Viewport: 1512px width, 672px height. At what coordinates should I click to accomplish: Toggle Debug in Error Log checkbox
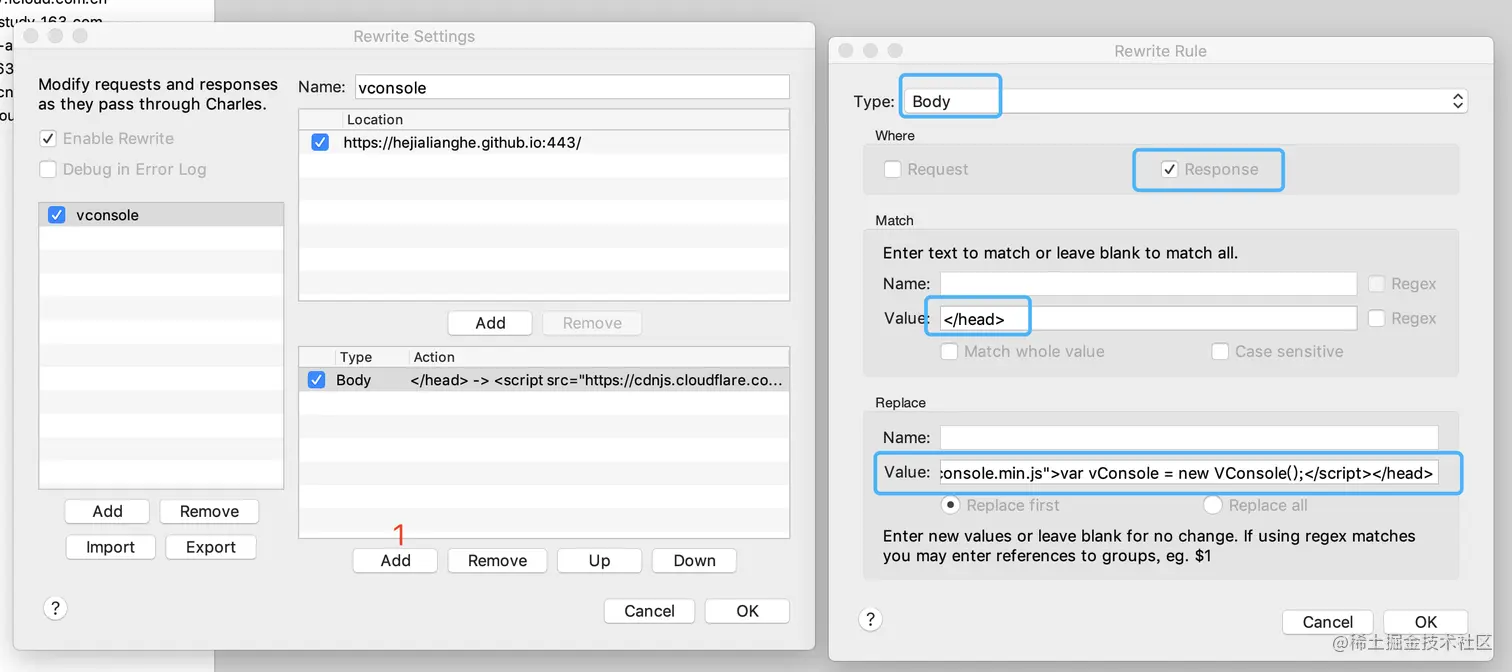coord(47,169)
